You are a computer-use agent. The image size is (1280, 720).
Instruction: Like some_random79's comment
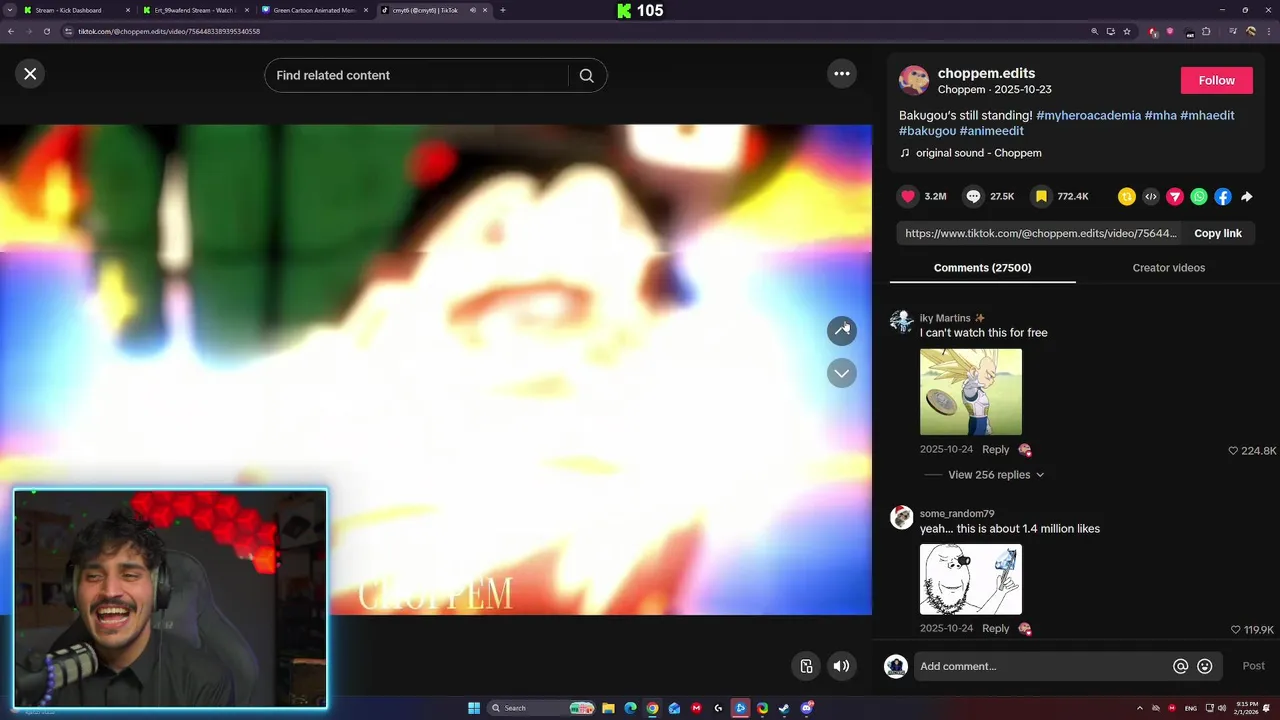click(x=1236, y=630)
